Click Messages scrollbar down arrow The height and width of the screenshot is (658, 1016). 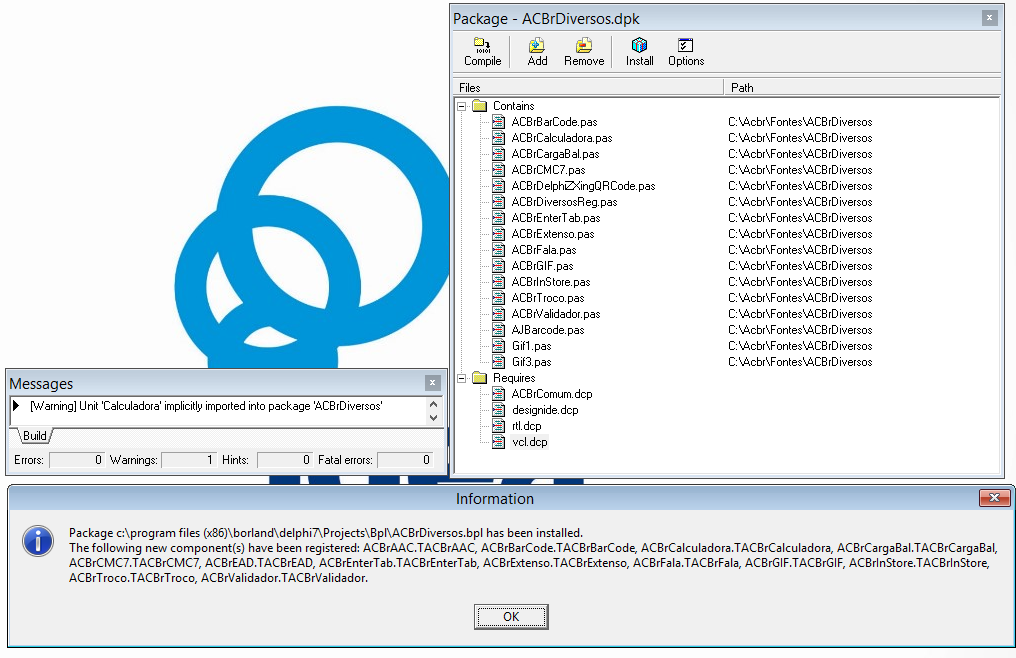(433, 418)
